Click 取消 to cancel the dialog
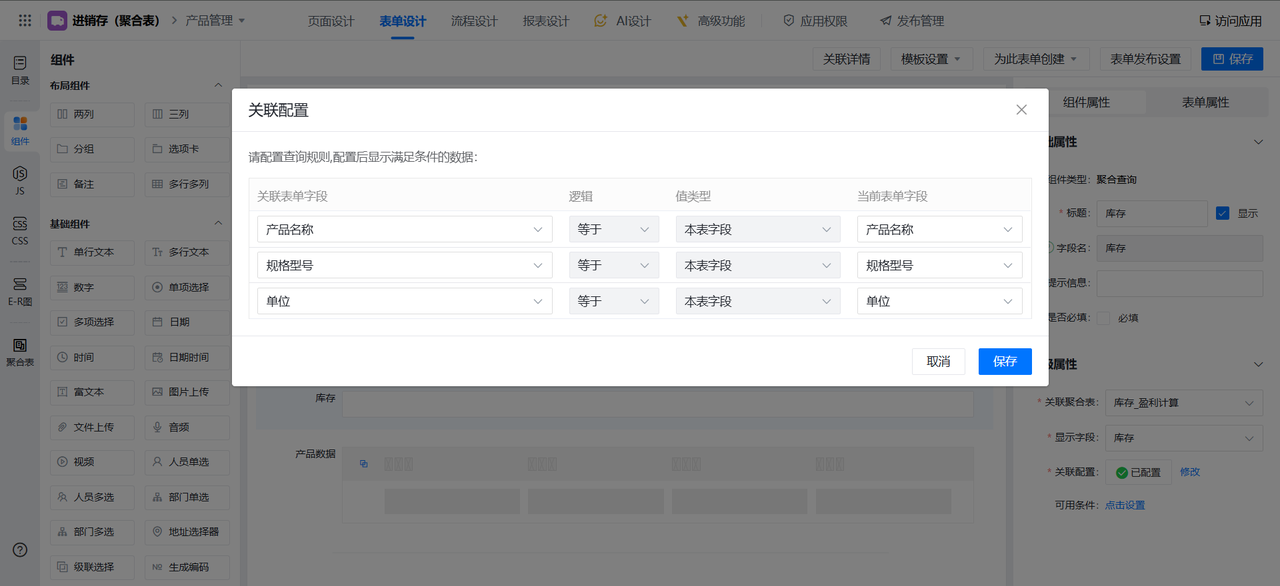The image size is (1280, 586). click(x=938, y=361)
